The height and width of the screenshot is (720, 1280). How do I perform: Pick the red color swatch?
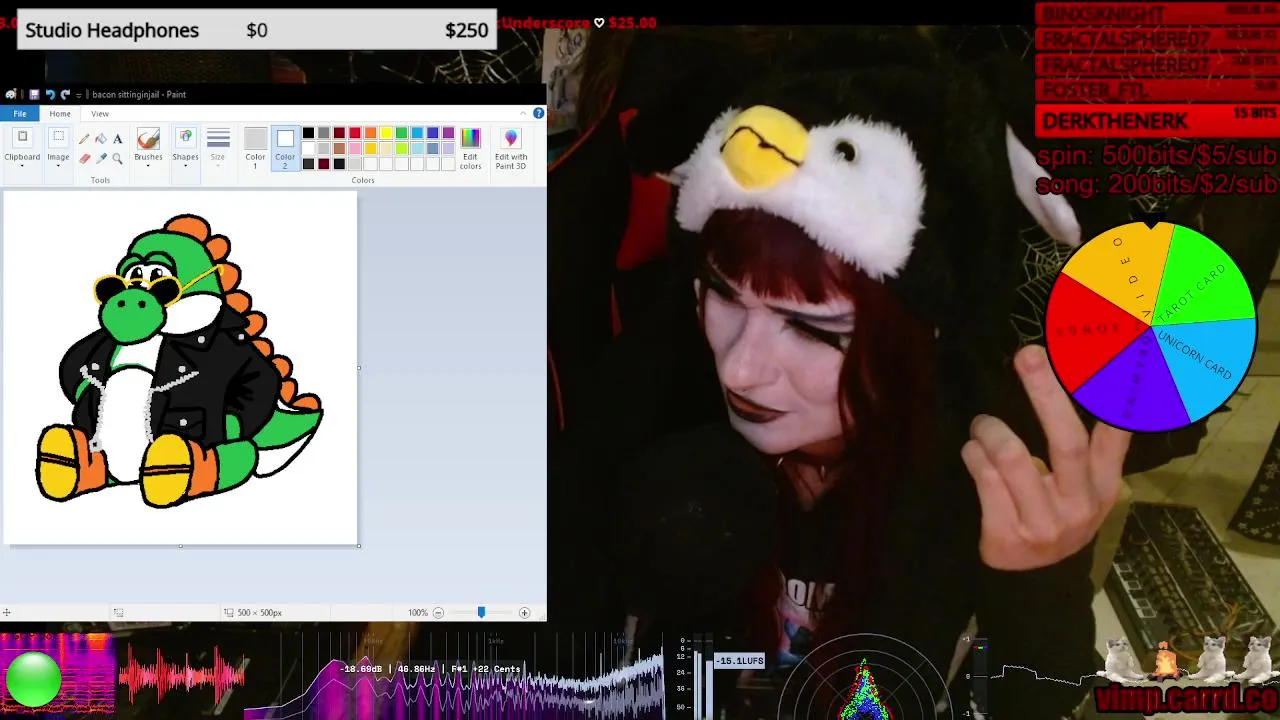(x=355, y=132)
